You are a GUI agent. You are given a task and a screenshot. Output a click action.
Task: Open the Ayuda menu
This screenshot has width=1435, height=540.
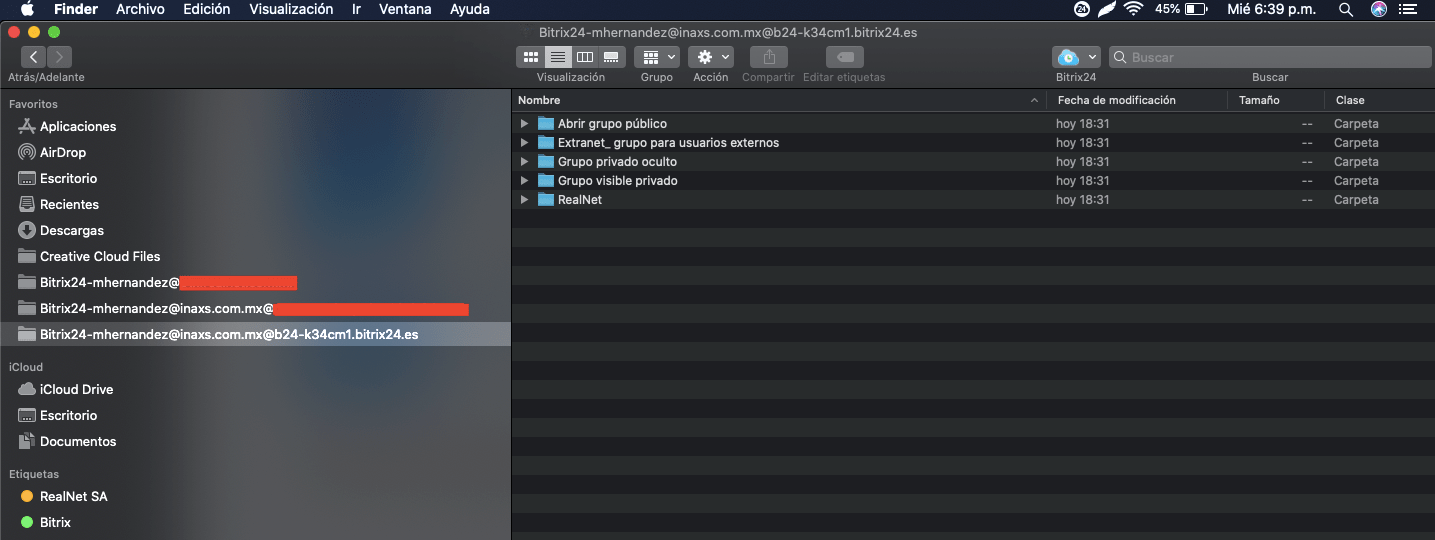[470, 9]
